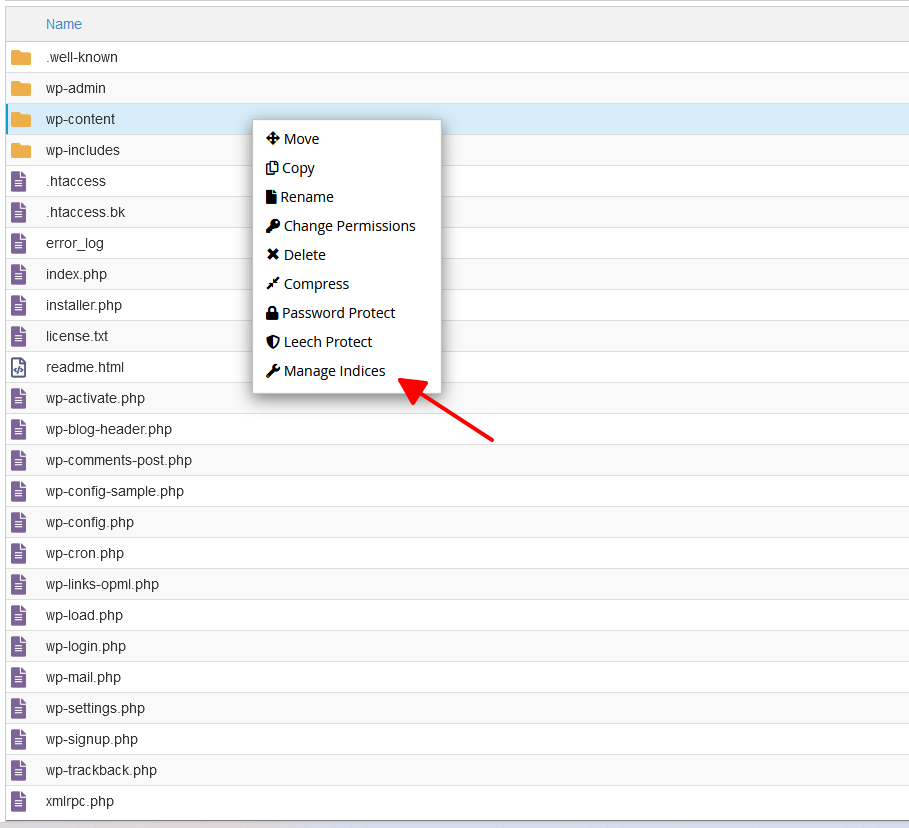Select the xmlrpc.php file
Image resolution: width=909 pixels, height=828 pixels.
point(80,801)
